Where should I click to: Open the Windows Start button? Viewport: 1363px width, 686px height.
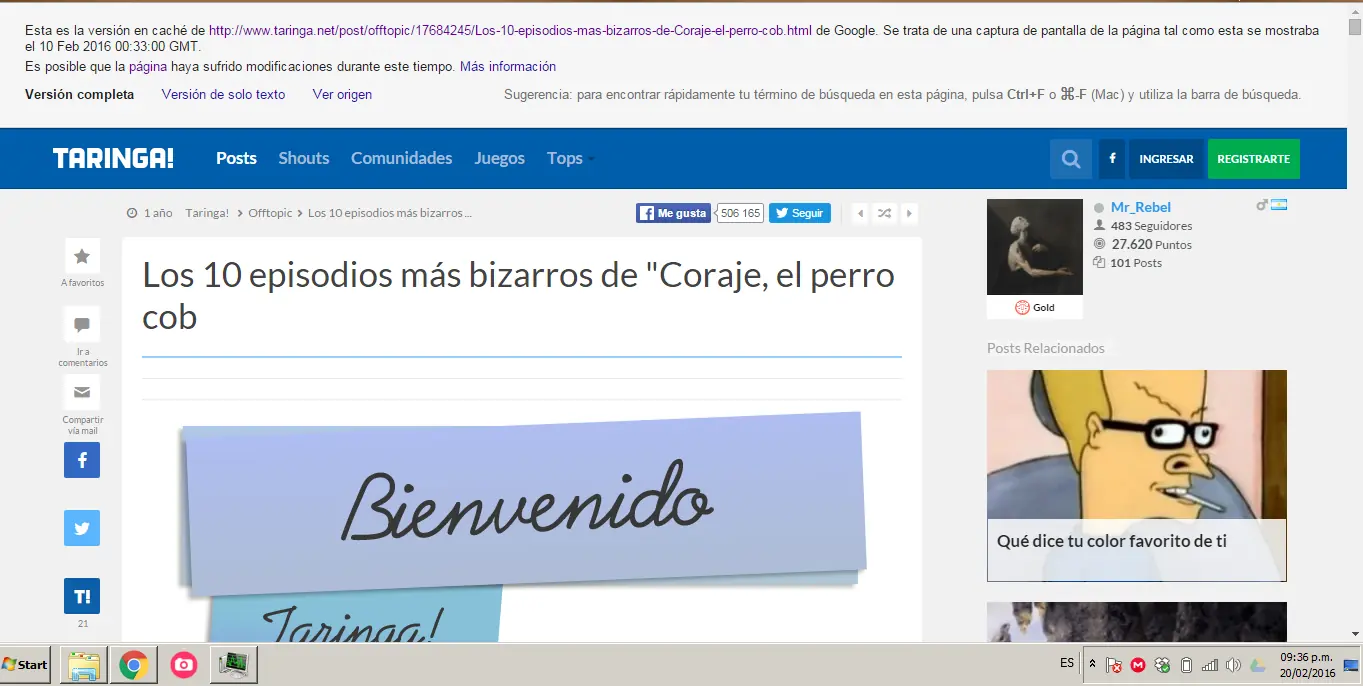25,664
